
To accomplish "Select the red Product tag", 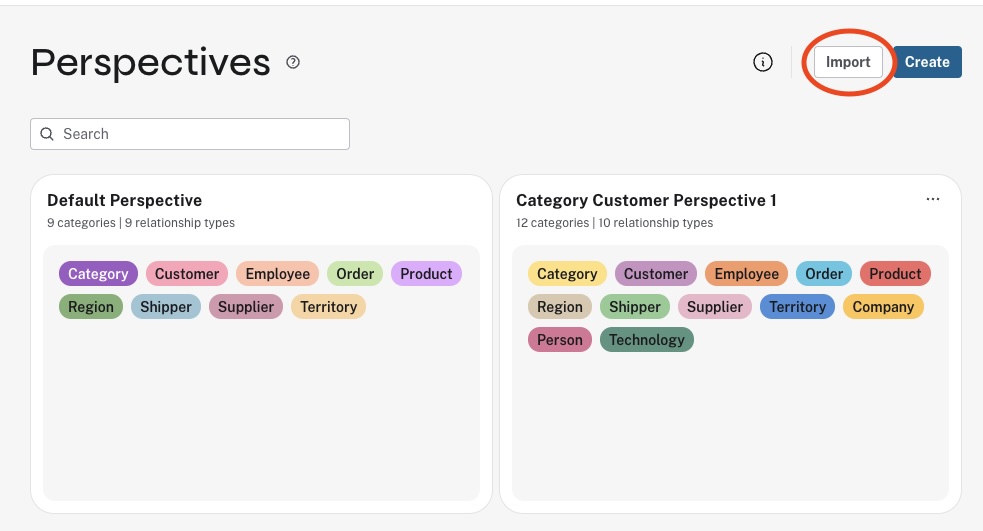I will (895, 274).
